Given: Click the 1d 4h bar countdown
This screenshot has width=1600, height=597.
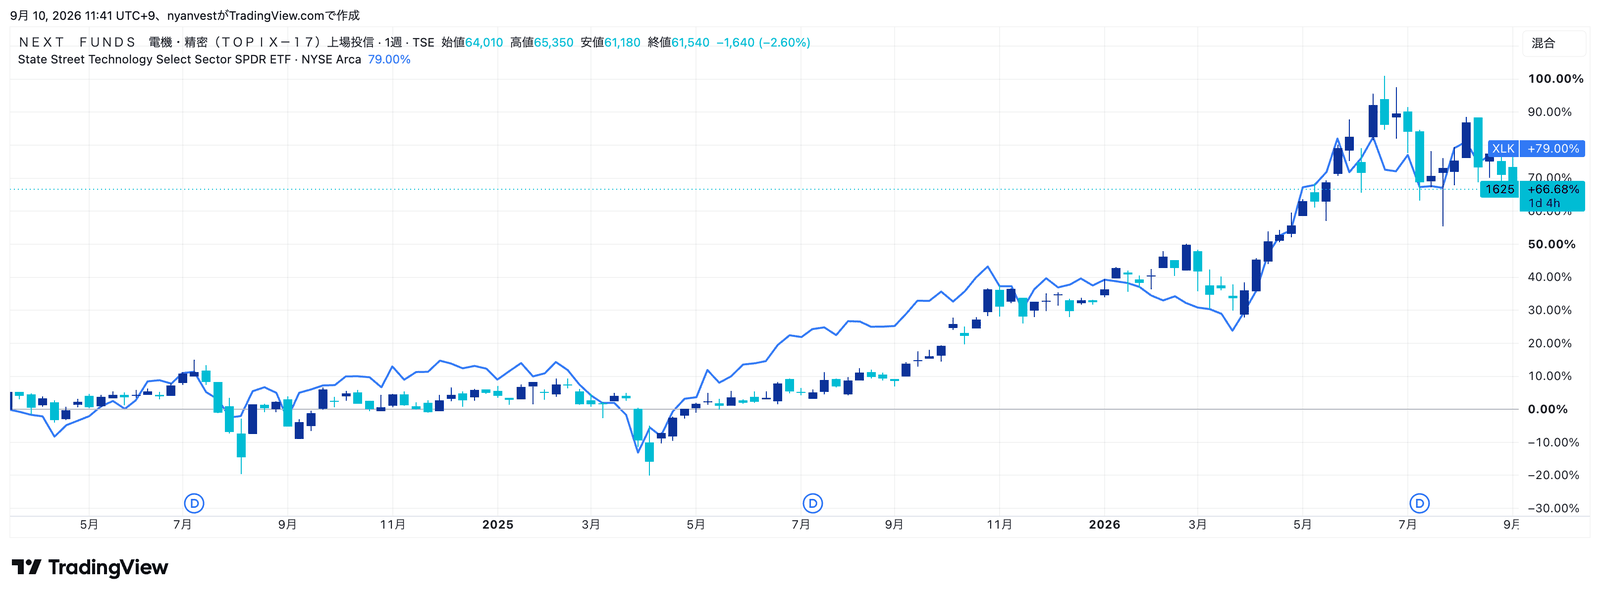Looking at the screenshot, I should coord(1545,203).
